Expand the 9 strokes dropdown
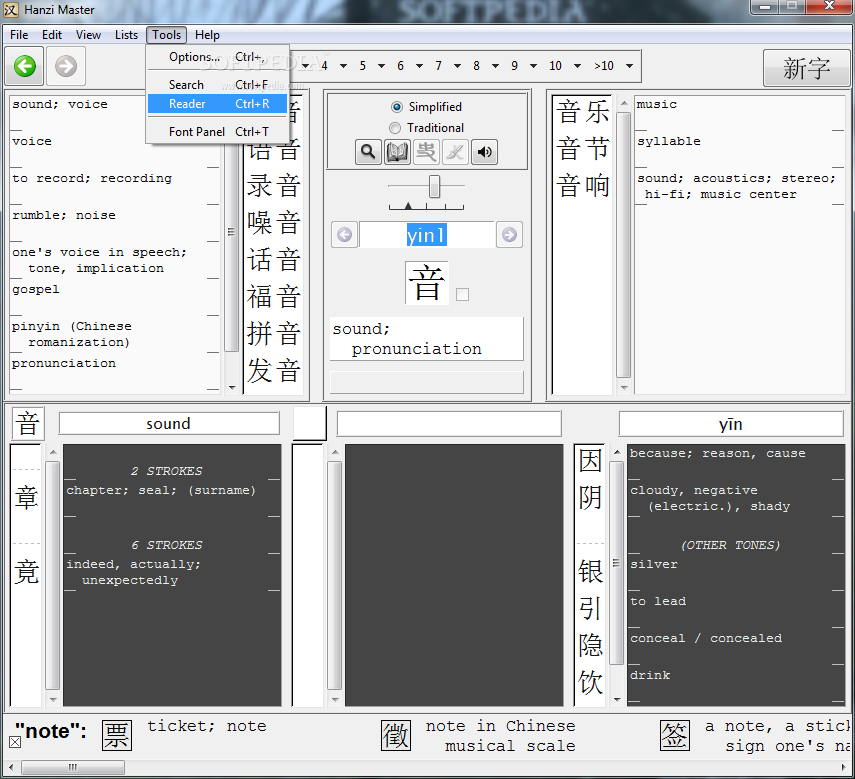 (x=533, y=66)
